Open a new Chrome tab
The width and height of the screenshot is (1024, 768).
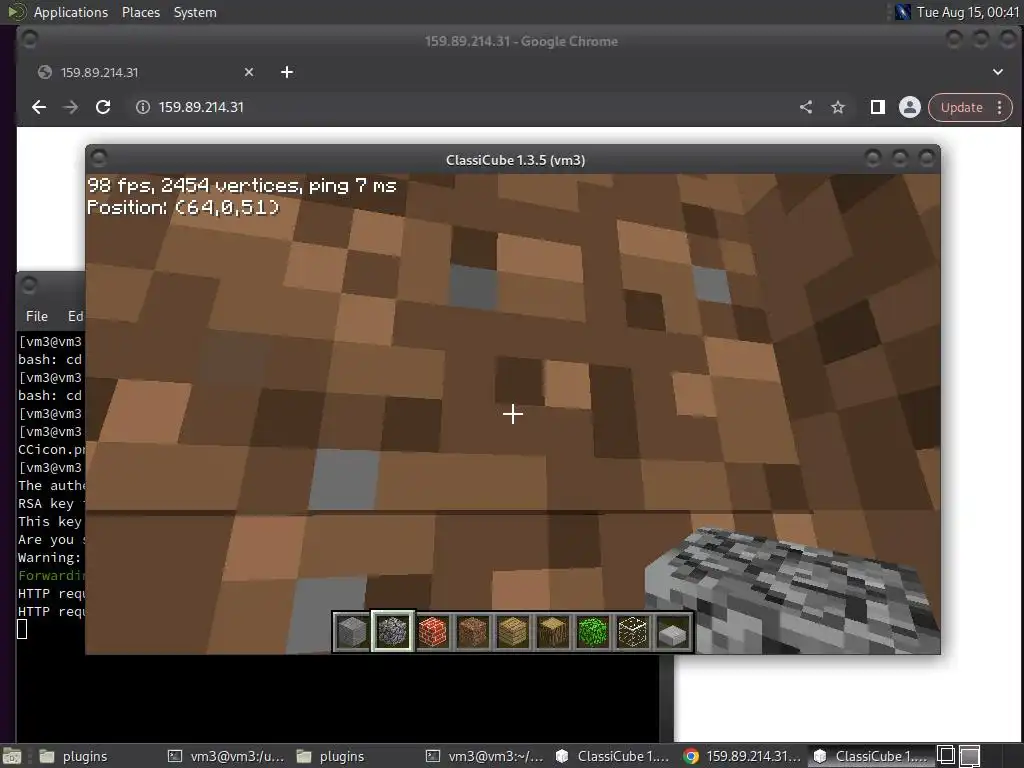pos(287,72)
